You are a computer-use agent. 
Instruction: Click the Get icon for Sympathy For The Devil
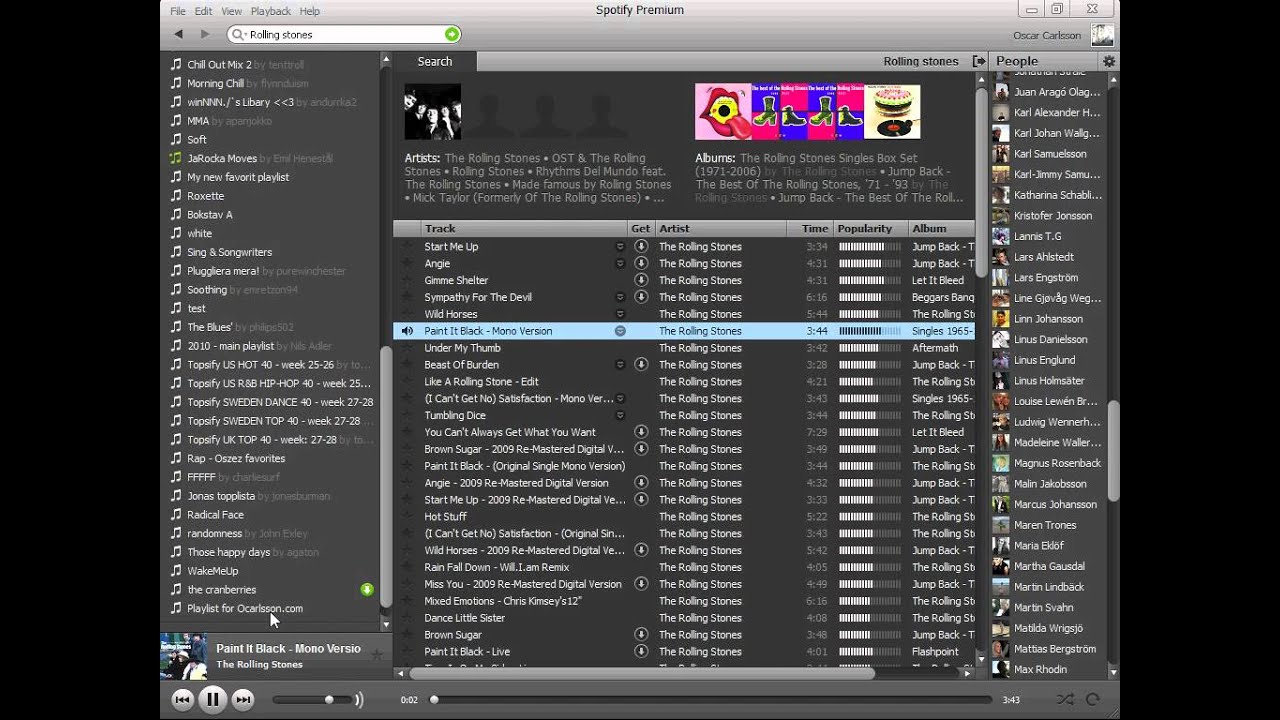[641, 297]
